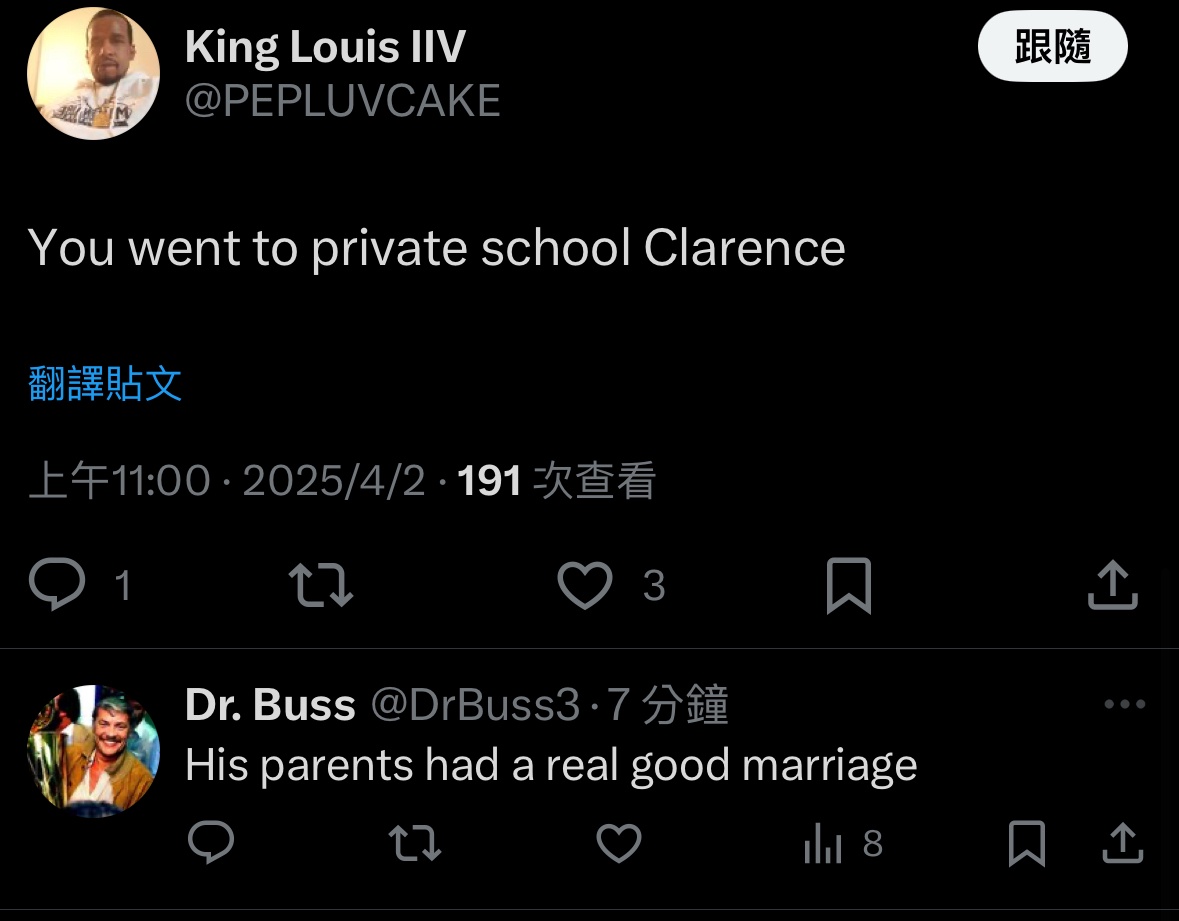This screenshot has height=921, width=1179.
Task: Open Dr. Buss's profile avatar
Action: (x=93, y=750)
